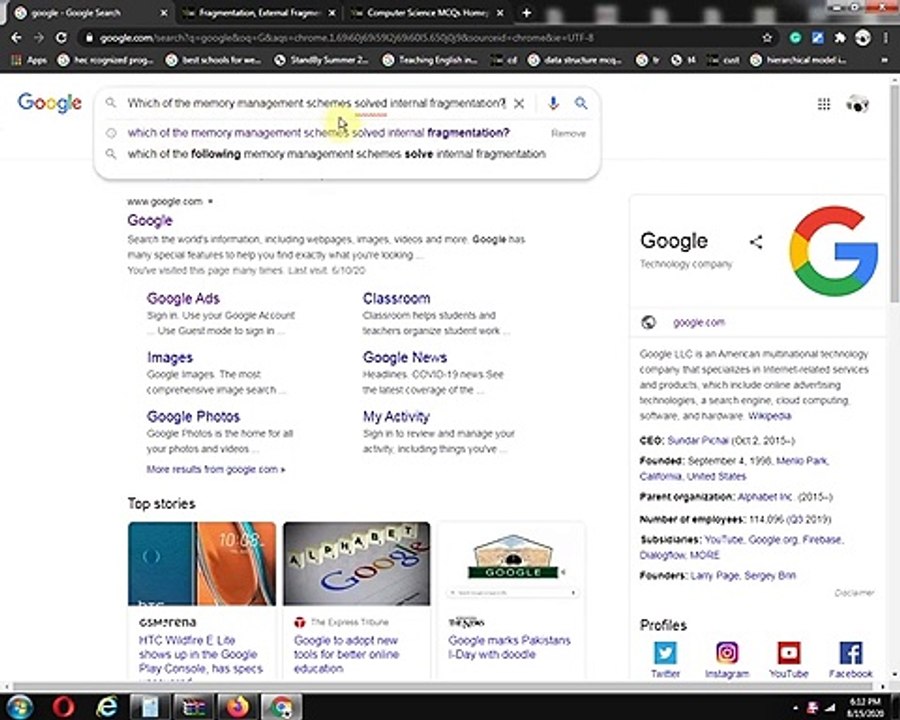Viewport: 900px width, 720px height.
Task: Open the new tab plus button
Action: click(x=526, y=13)
